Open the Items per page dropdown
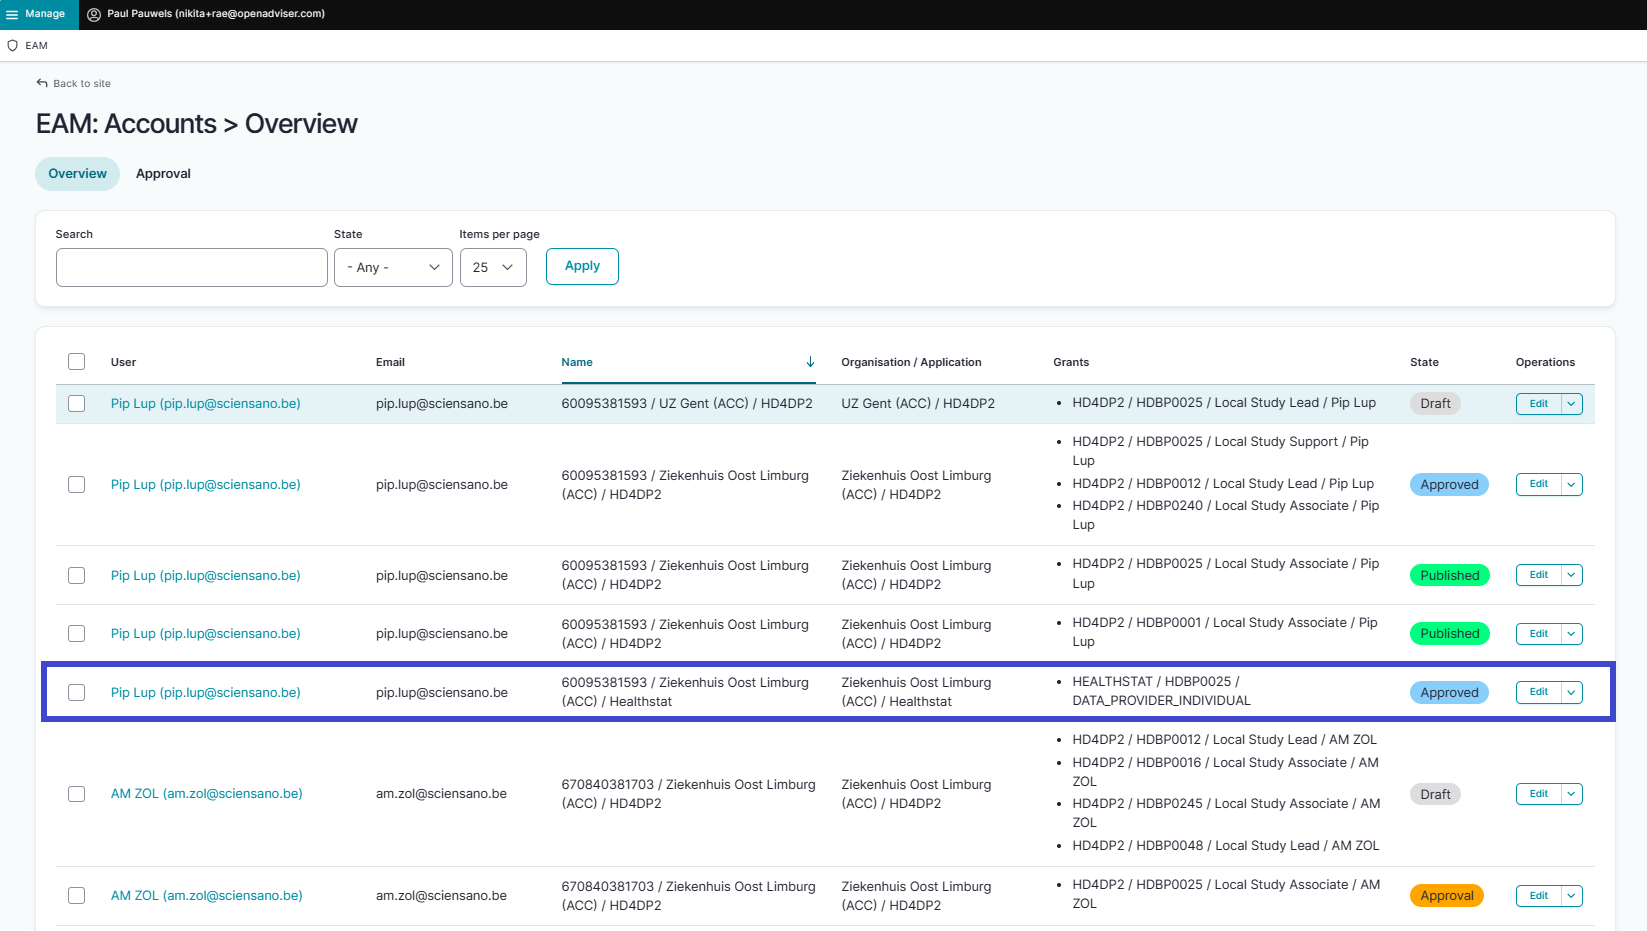The height and width of the screenshot is (931, 1647). [x=493, y=267]
